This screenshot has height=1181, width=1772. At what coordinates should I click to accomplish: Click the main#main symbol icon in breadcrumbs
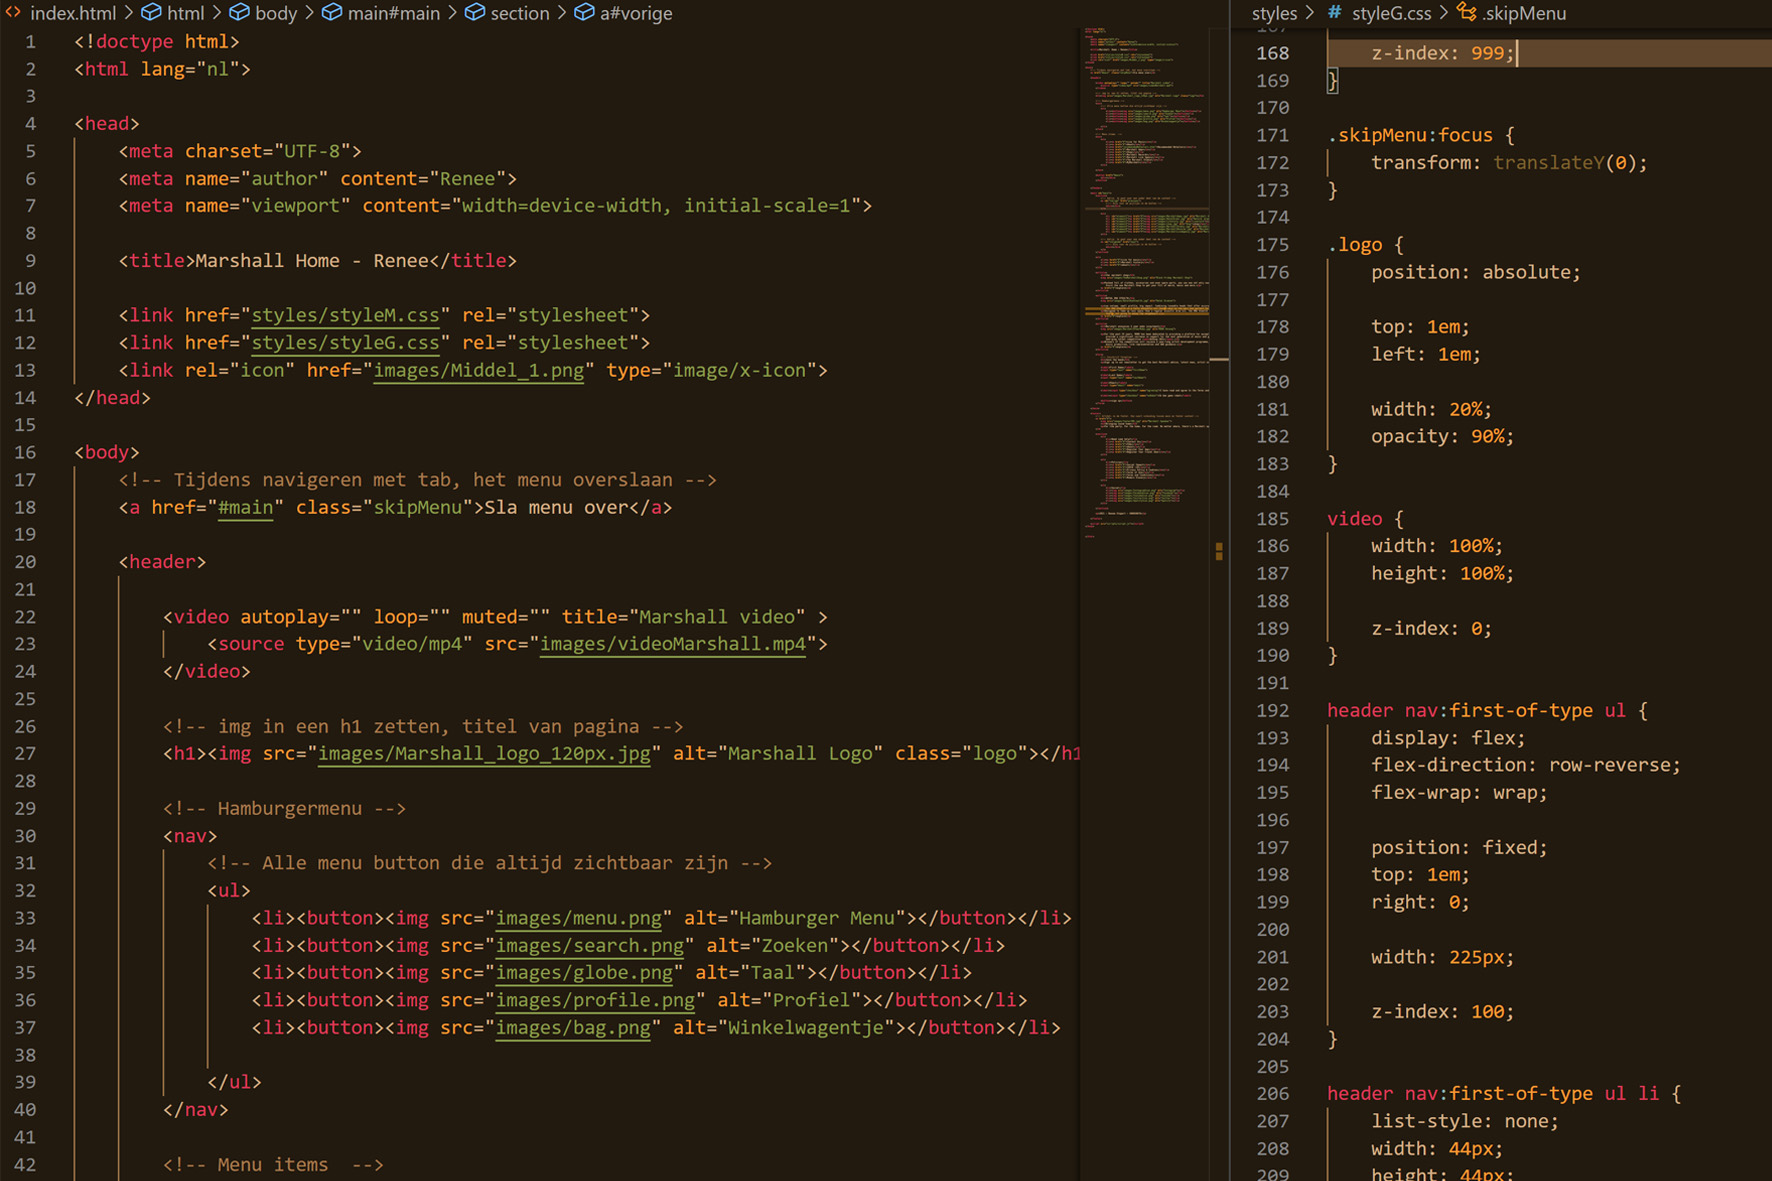332,13
